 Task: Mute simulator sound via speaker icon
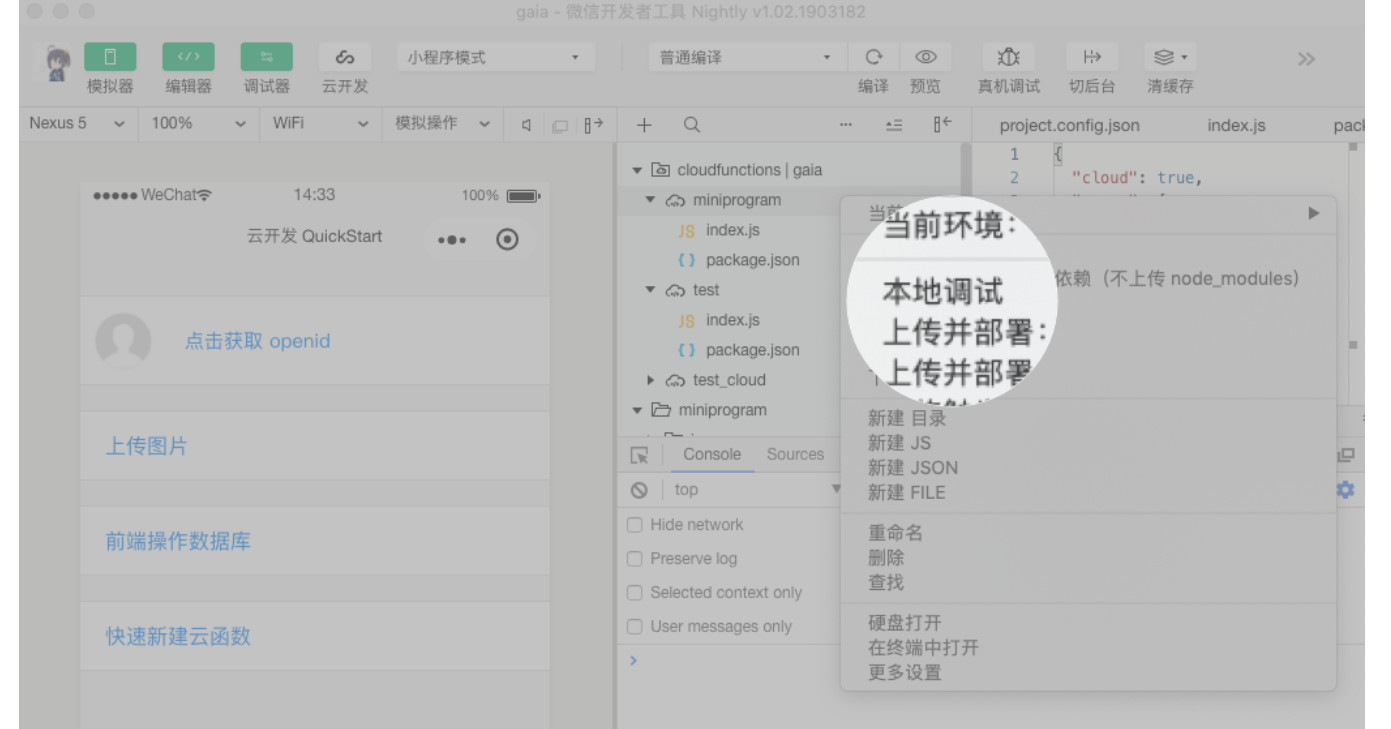tap(528, 125)
